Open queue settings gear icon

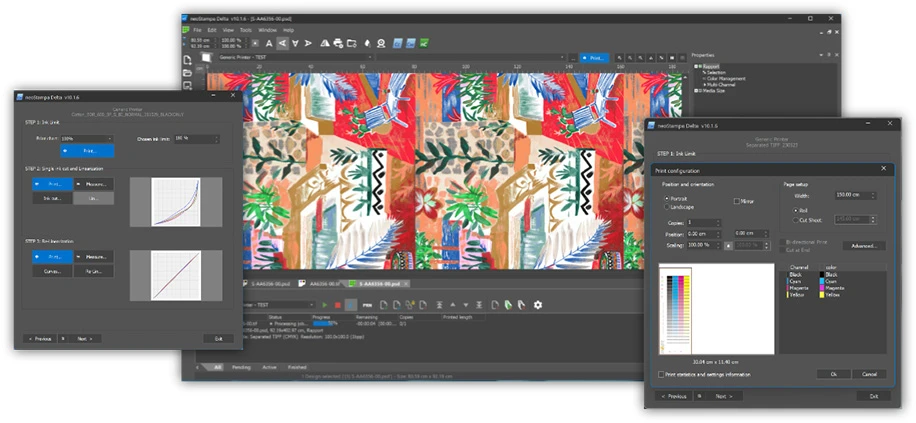(538, 305)
